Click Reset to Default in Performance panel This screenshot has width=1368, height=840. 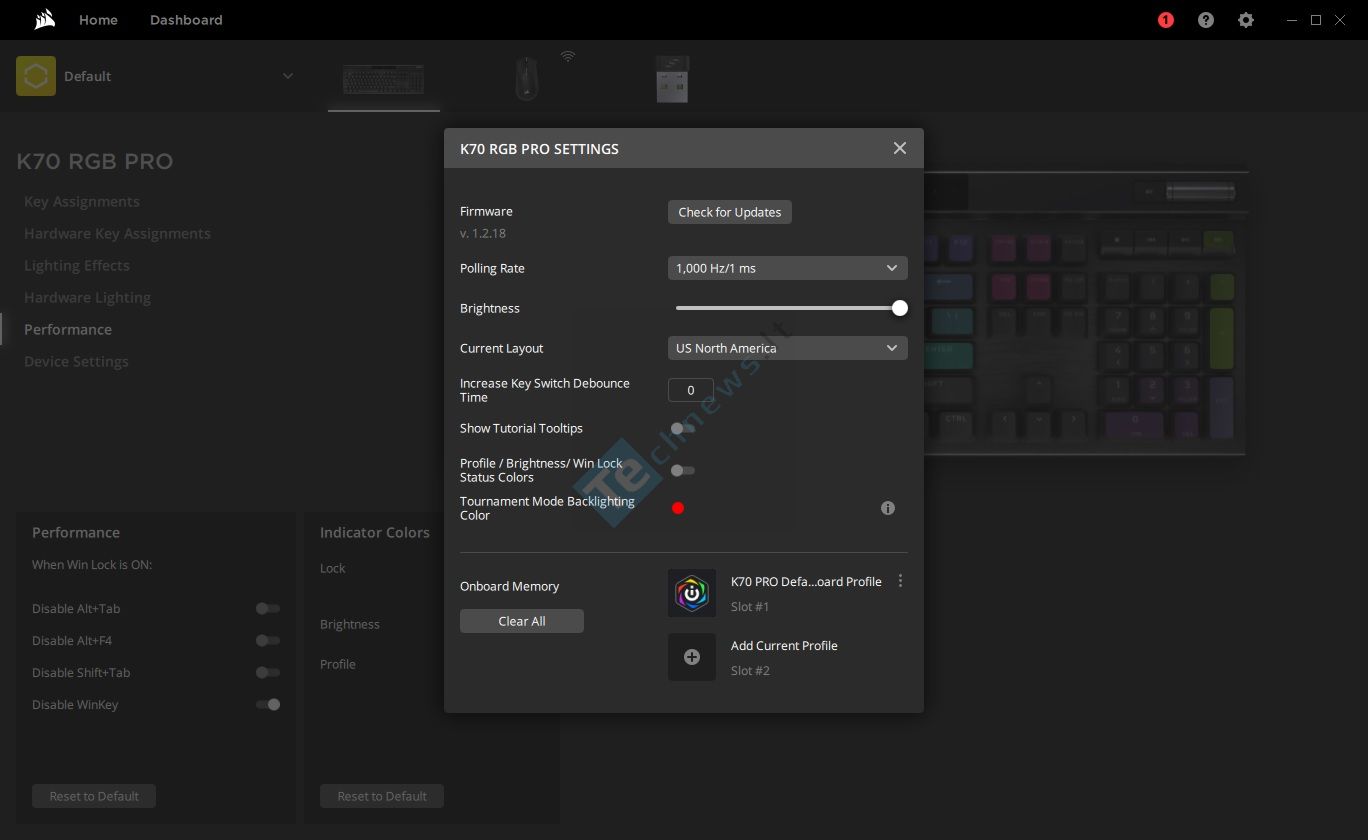[x=94, y=796]
